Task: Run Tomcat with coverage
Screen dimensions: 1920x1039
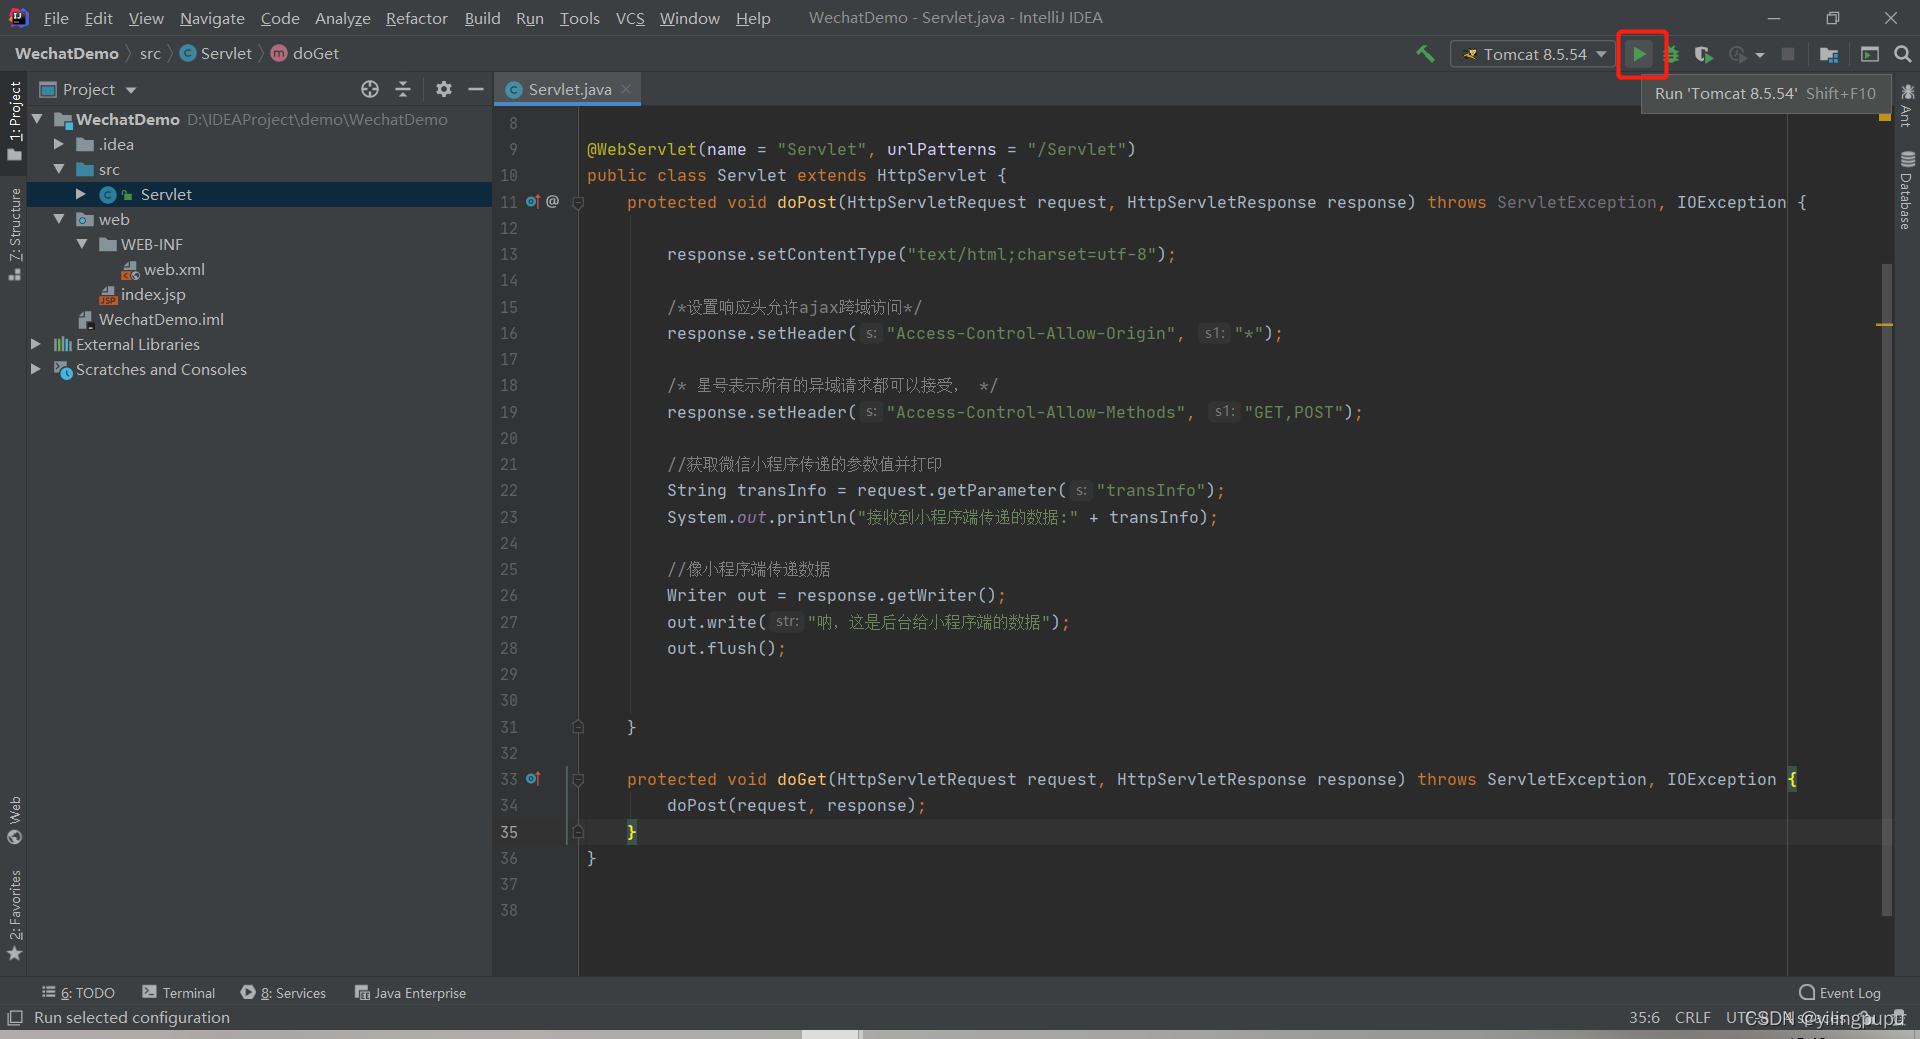Action: (x=1704, y=54)
